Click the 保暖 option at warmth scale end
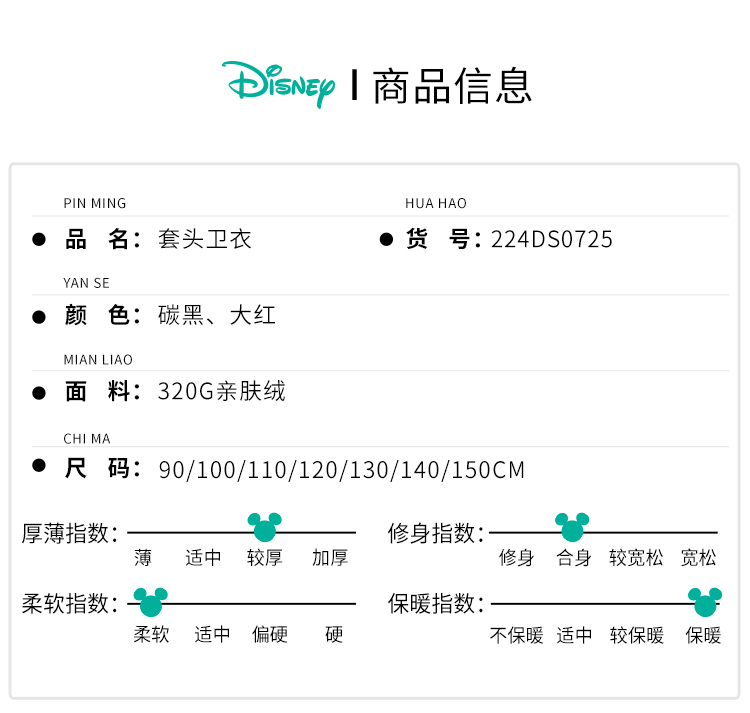The width and height of the screenshot is (750, 713). coord(703,636)
